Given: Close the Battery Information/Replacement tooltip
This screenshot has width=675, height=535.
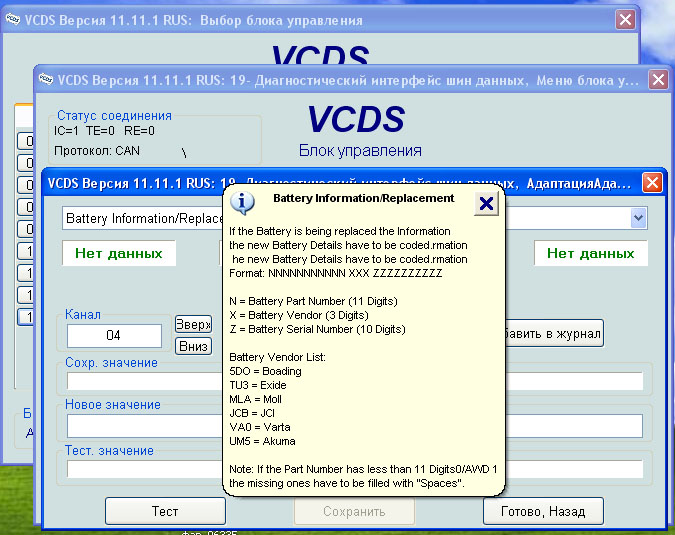Looking at the screenshot, I should pos(486,203).
